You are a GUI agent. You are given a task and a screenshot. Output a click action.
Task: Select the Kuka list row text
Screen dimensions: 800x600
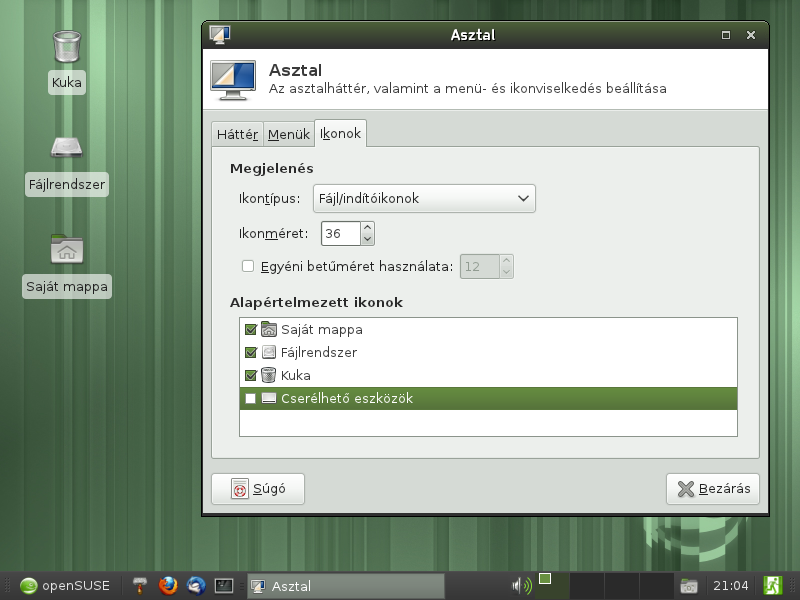click(x=296, y=376)
